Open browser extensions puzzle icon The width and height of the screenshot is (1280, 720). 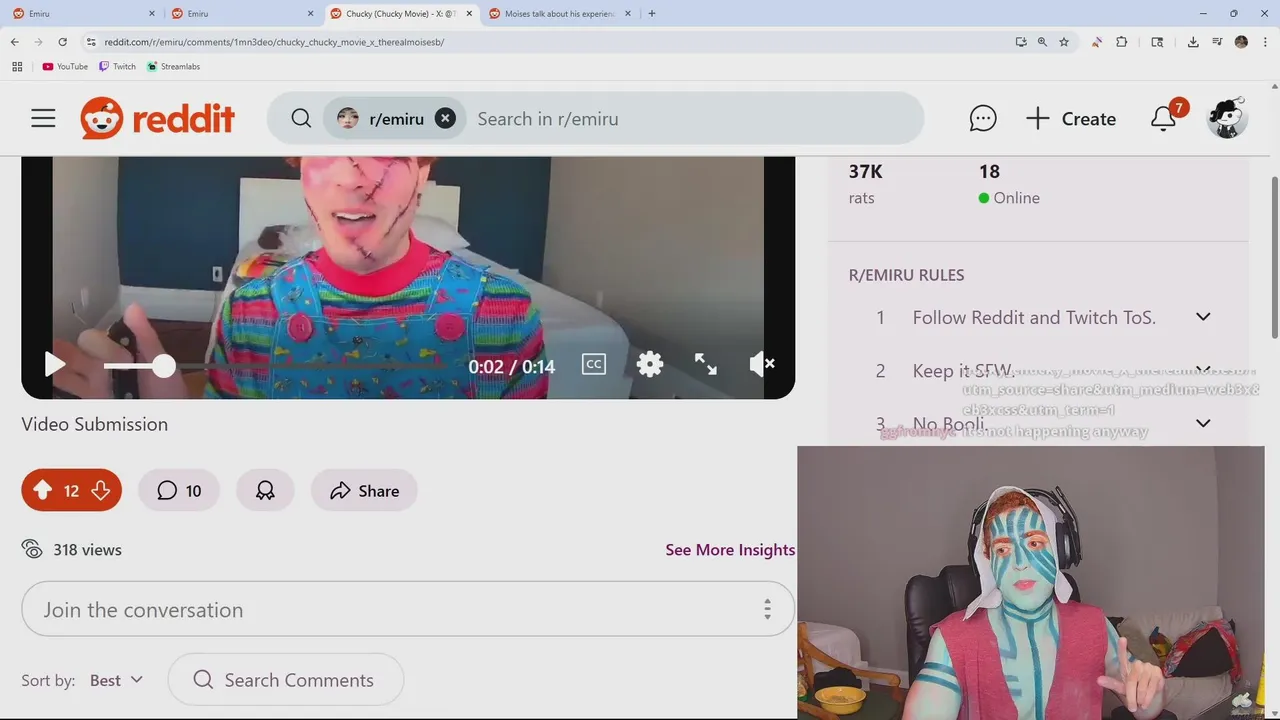click(1121, 42)
